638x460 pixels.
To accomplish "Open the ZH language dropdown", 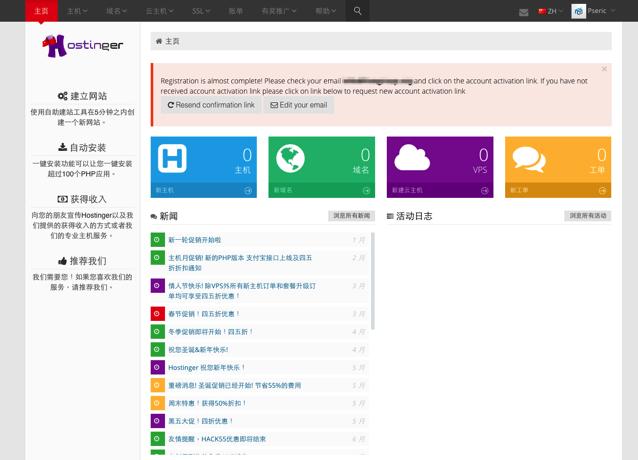I will (548, 11).
